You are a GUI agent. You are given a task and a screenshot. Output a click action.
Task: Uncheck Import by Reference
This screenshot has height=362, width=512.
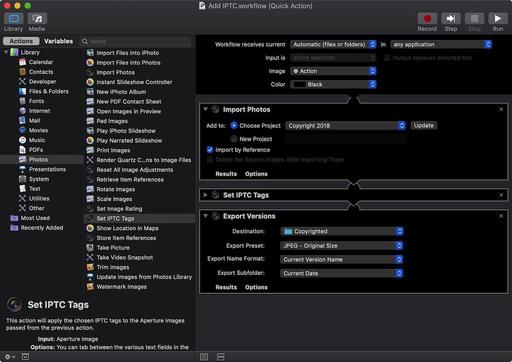coord(210,150)
